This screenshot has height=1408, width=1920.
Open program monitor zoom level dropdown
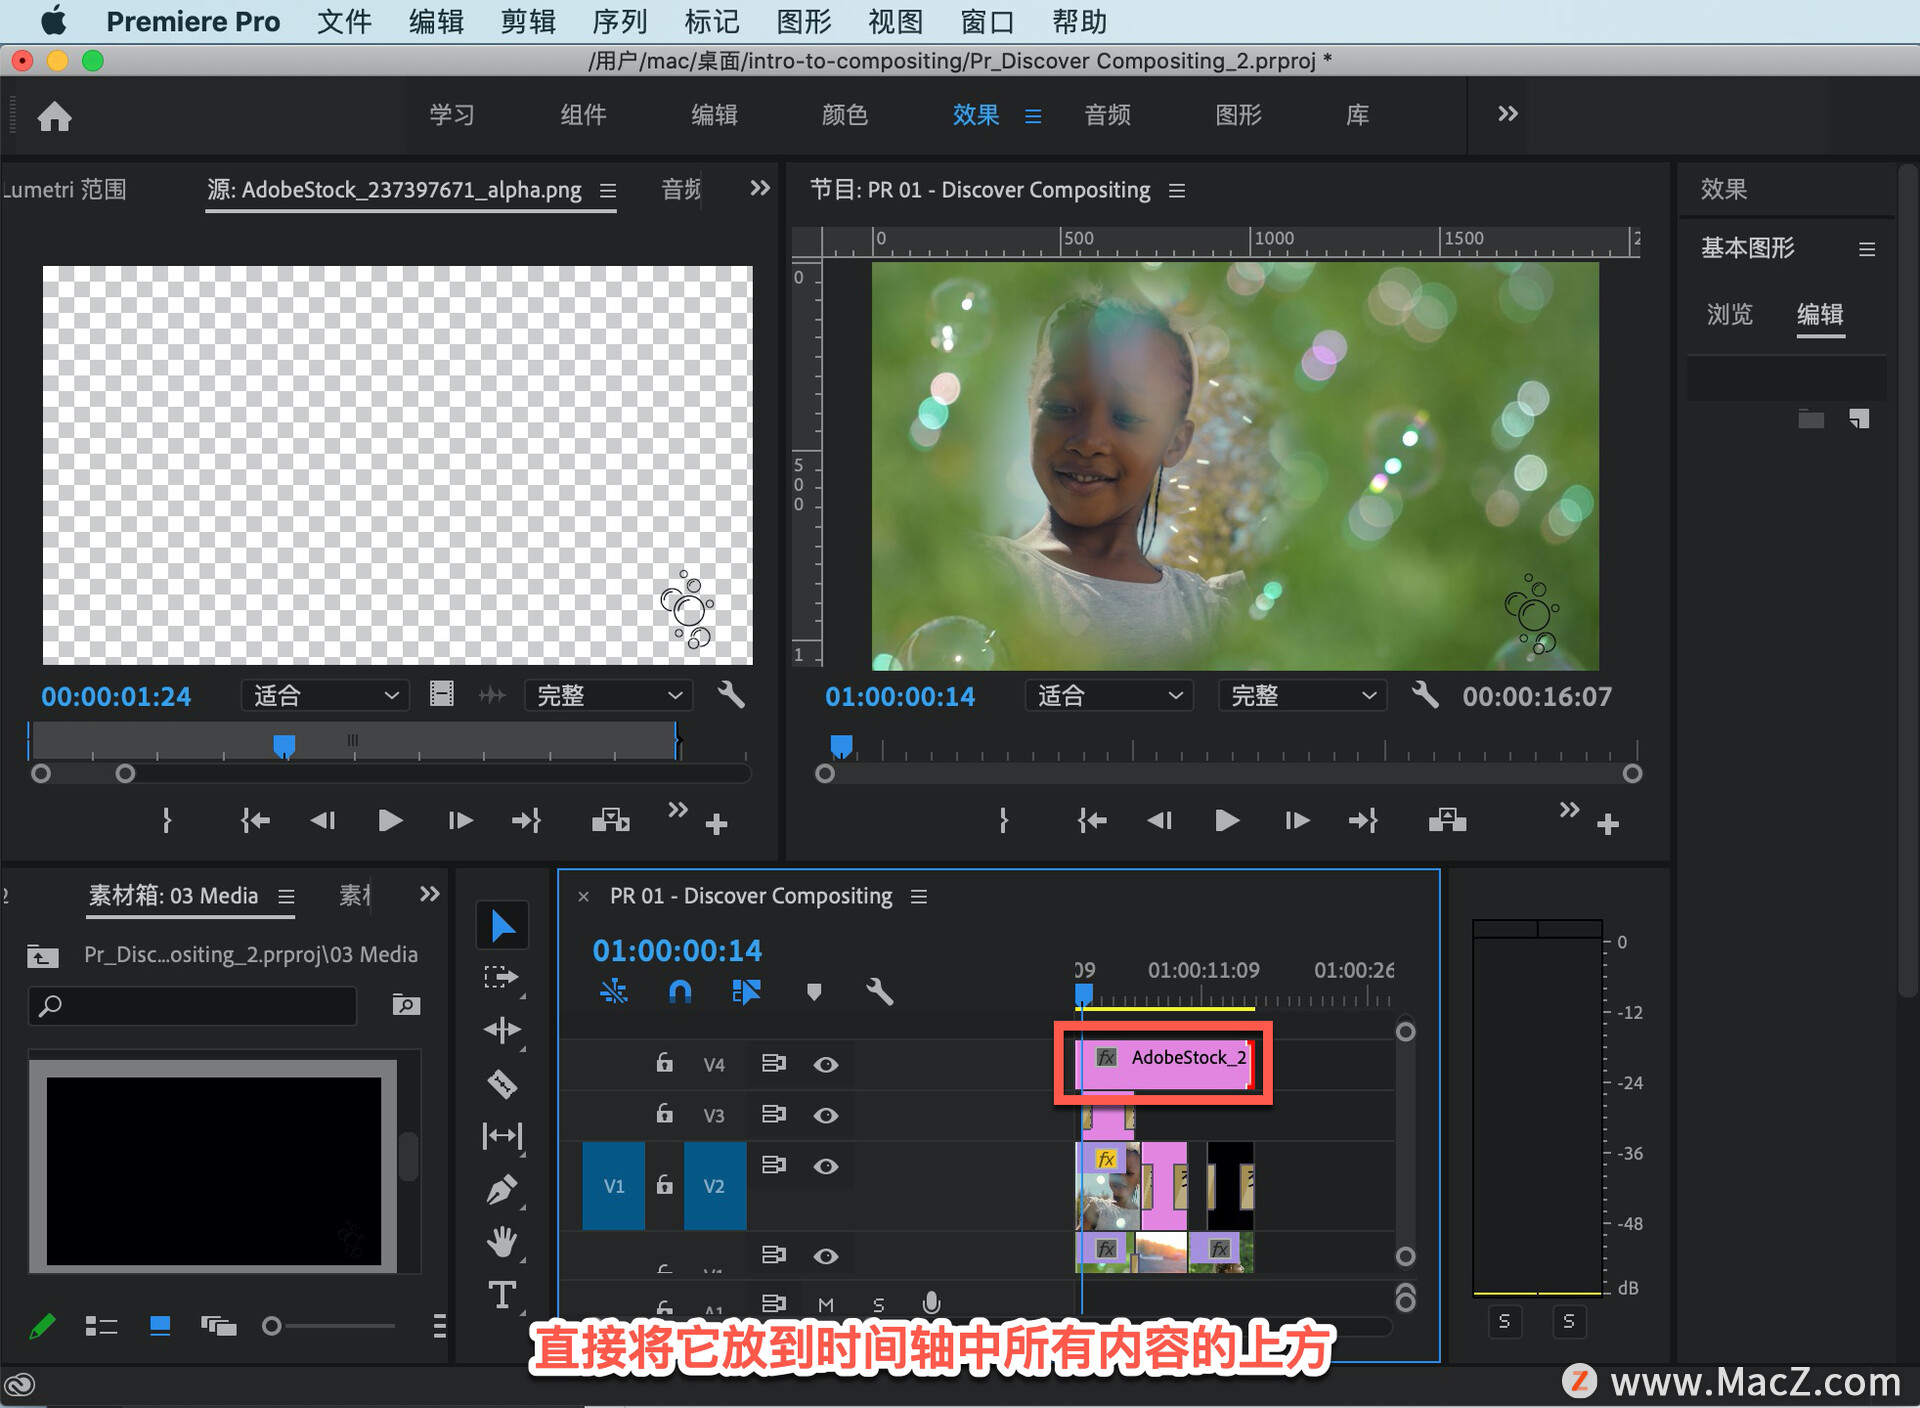click(x=1109, y=695)
